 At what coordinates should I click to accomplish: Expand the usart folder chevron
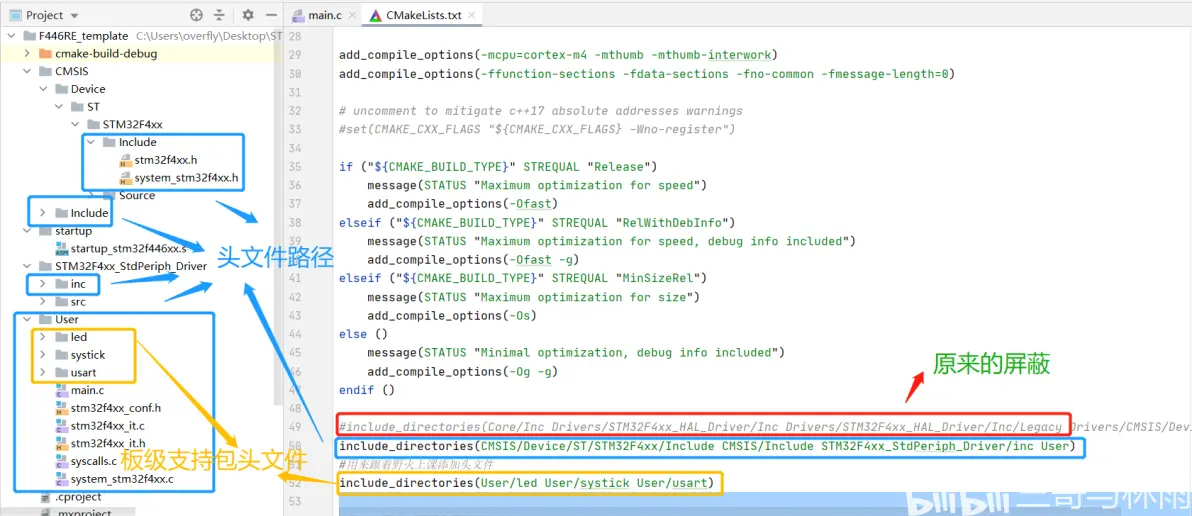pos(43,372)
